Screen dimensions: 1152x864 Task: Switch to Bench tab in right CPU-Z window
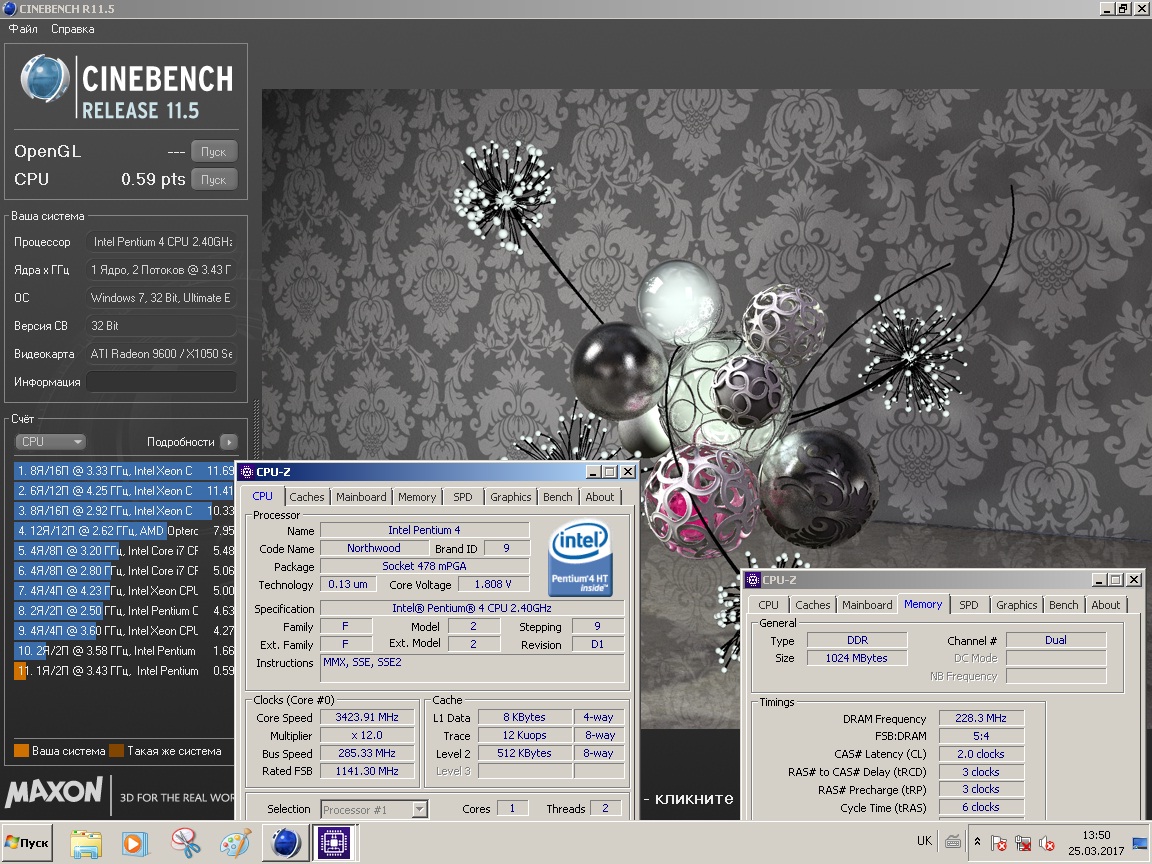tap(1064, 605)
